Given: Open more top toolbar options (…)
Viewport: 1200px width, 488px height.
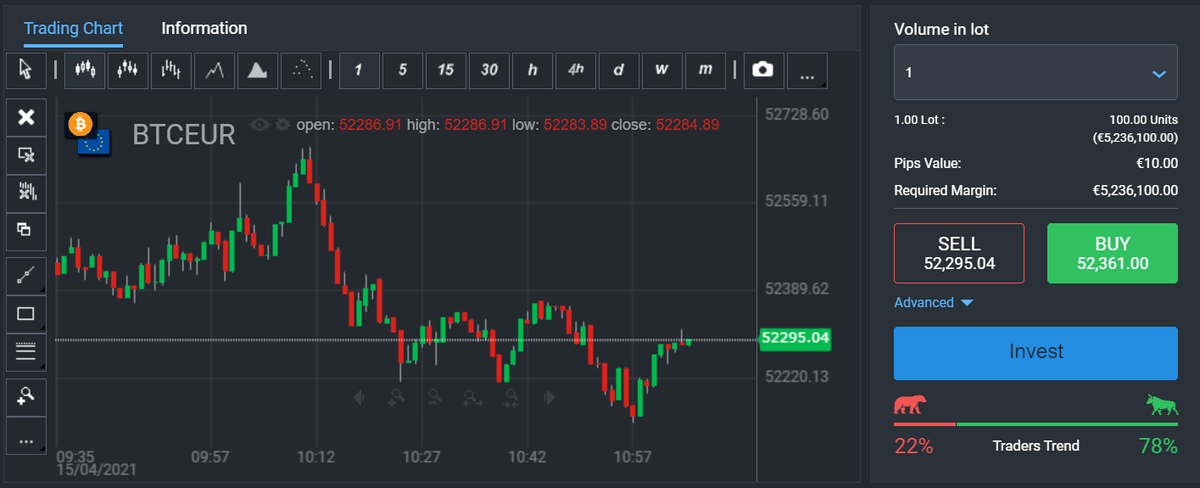Looking at the screenshot, I should coord(807,69).
